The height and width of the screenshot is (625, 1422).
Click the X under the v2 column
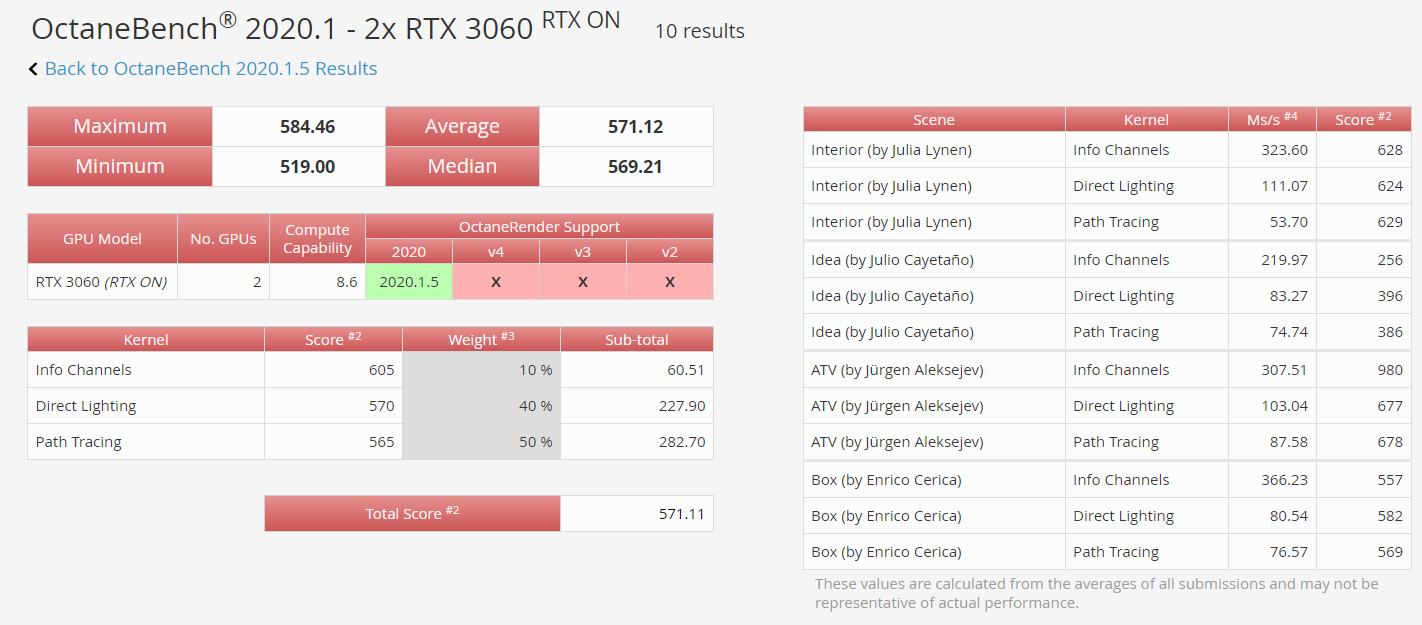pyautogui.click(x=670, y=282)
